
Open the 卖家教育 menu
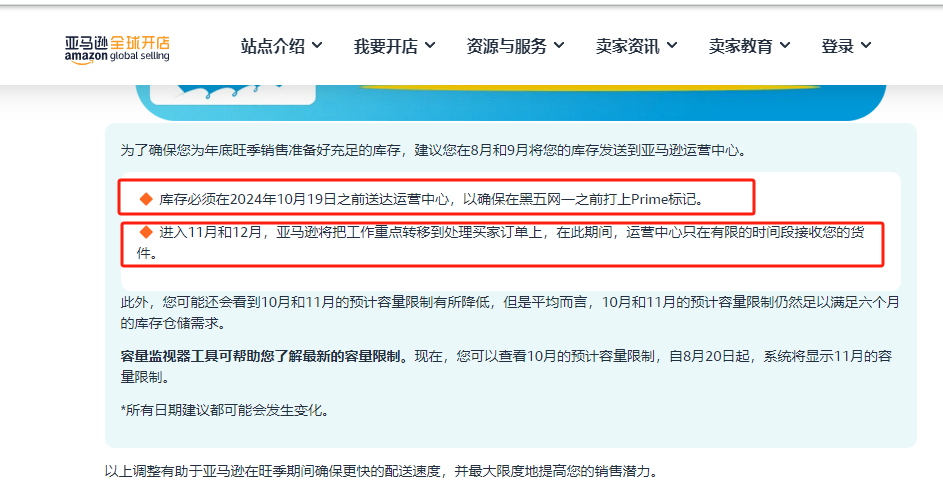[x=740, y=46]
